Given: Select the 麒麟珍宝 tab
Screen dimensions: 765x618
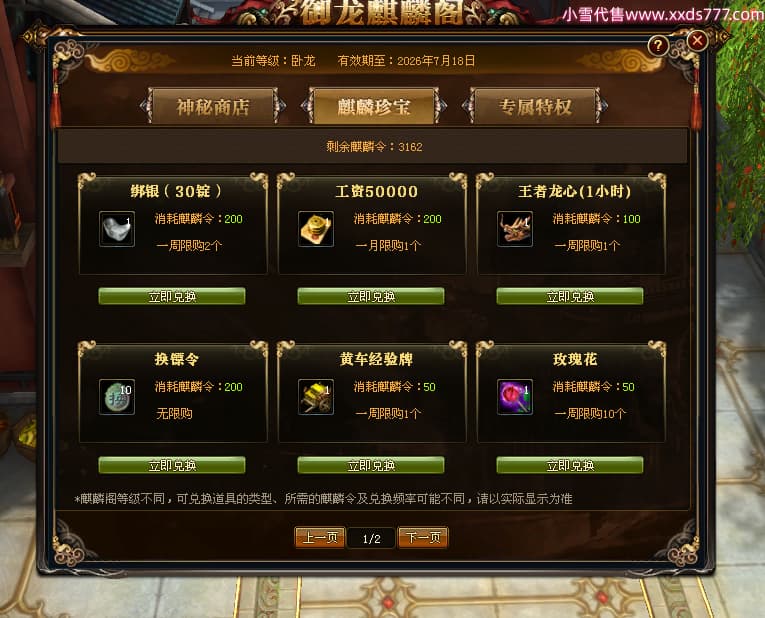Looking at the screenshot, I should (x=374, y=106).
